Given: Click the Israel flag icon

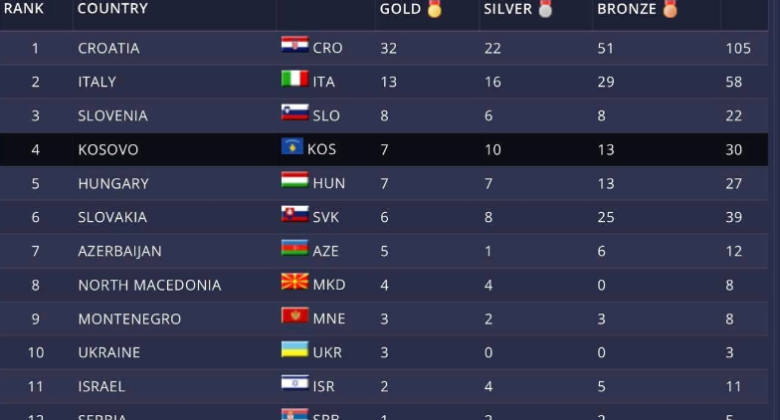Looking at the screenshot, I should click(x=294, y=383).
